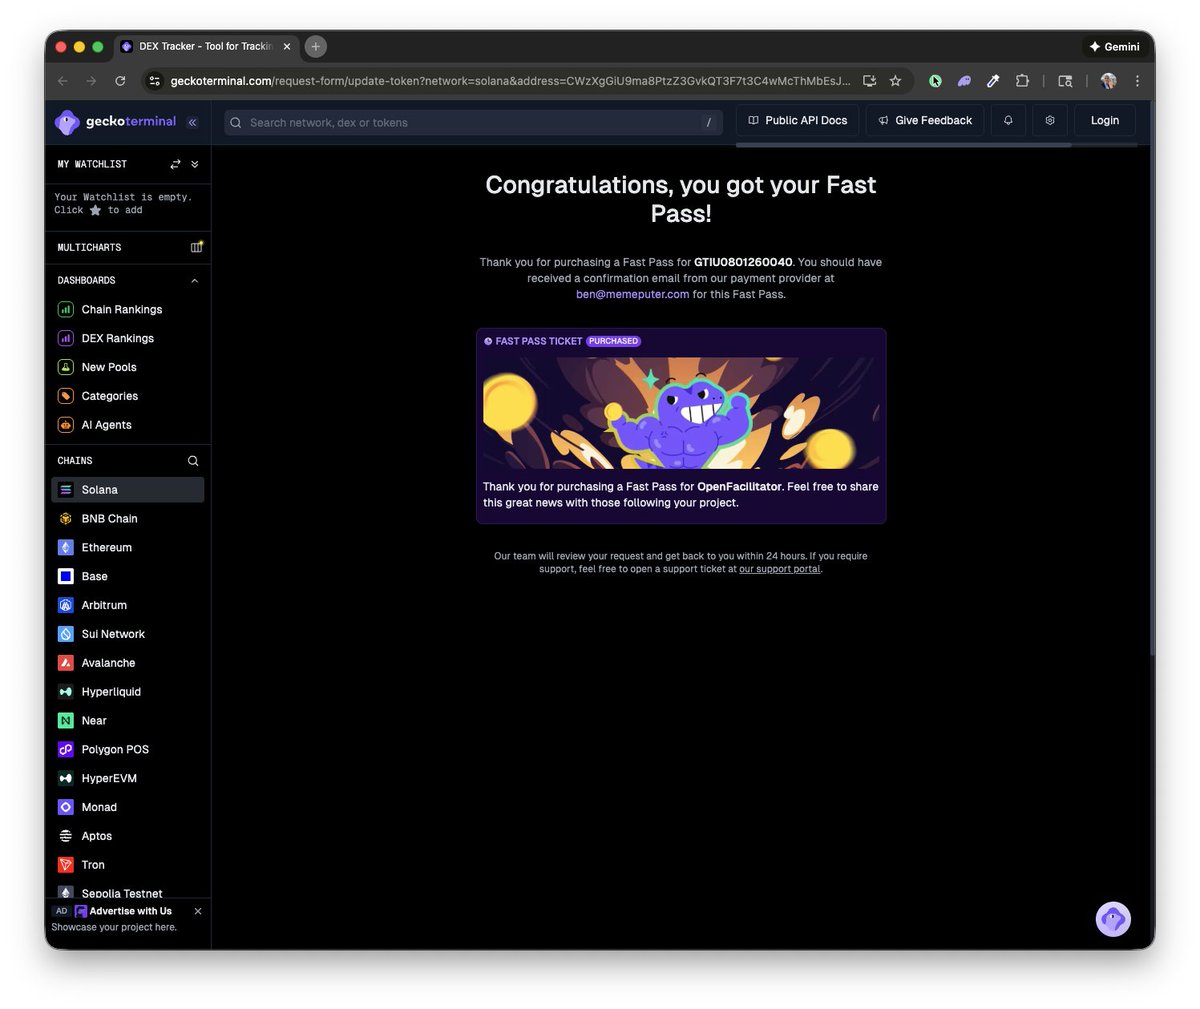Image resolution: width=1200 pixels, height=1009 pixels.
Task: Click the address bar URL
Action: [x=510, y=82]
